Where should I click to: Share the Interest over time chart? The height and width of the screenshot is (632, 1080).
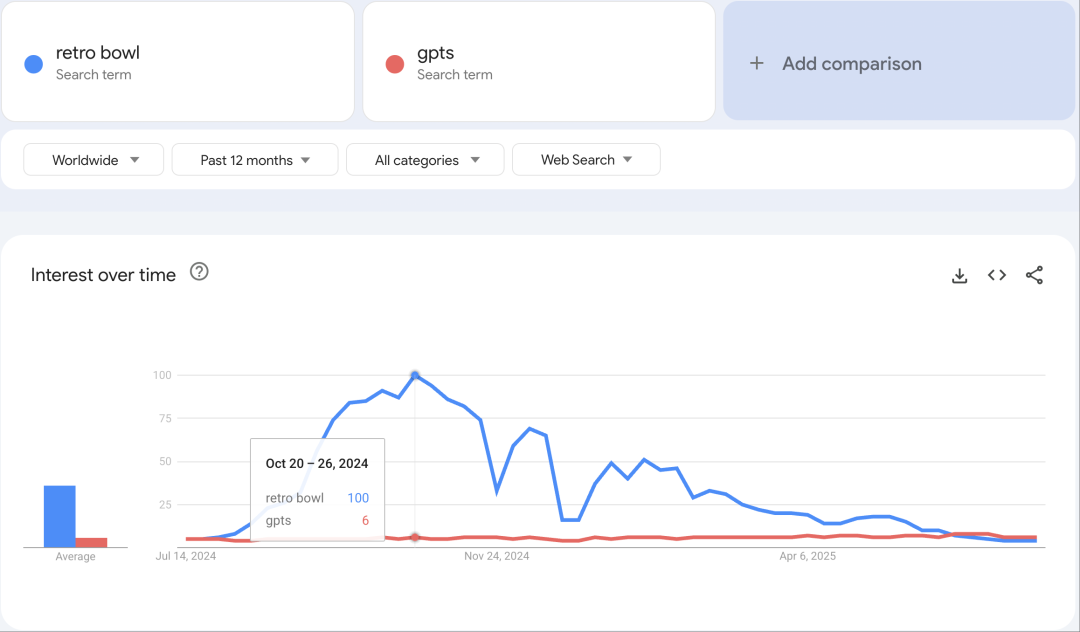pos(1034,275)
